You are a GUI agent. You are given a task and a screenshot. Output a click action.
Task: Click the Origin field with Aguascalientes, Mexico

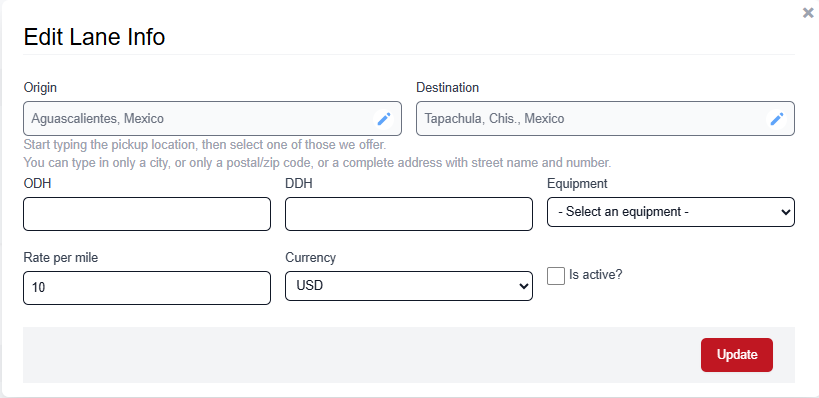(213, 119)
